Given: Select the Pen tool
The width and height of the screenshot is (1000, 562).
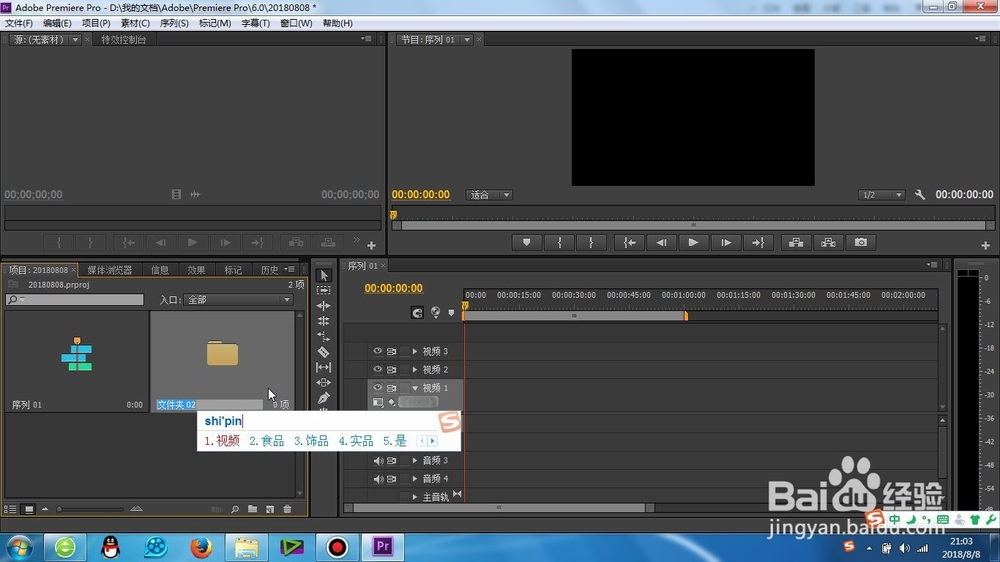Looking at the screenshot, I should 324,398.
